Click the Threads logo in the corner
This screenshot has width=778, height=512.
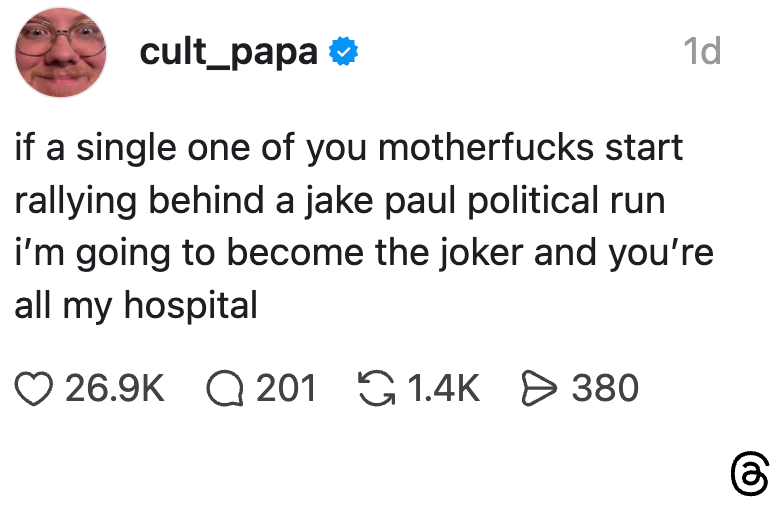click(749, 475)
